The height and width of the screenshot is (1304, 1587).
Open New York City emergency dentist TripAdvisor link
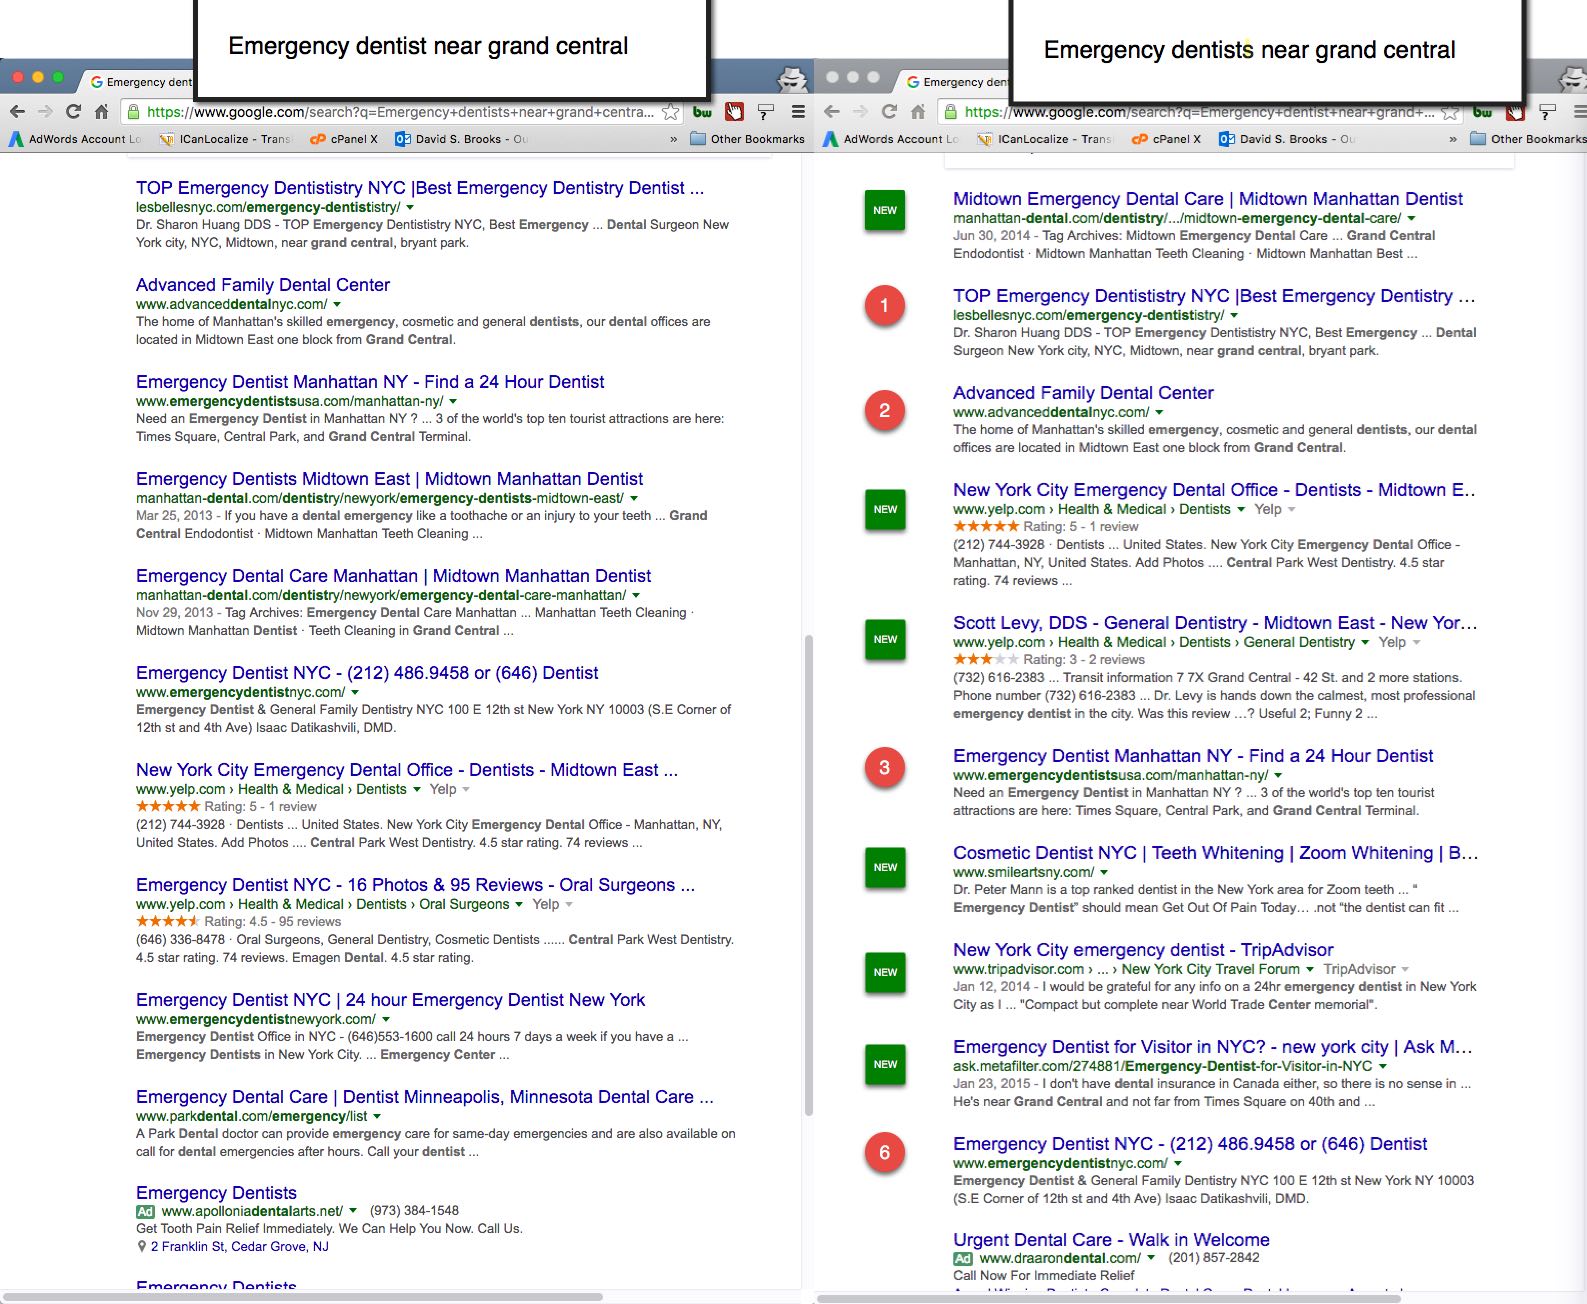pos(1143,950)
